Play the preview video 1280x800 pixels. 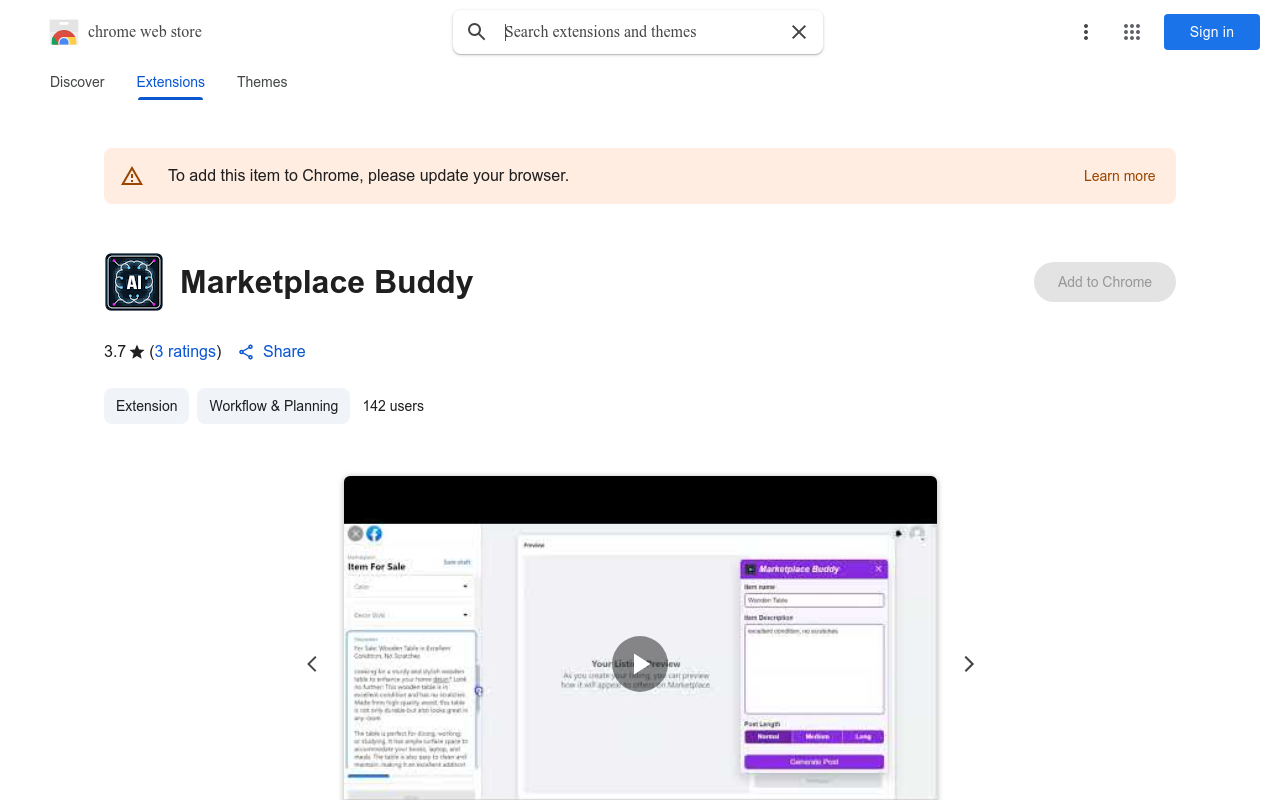(640, 664)
